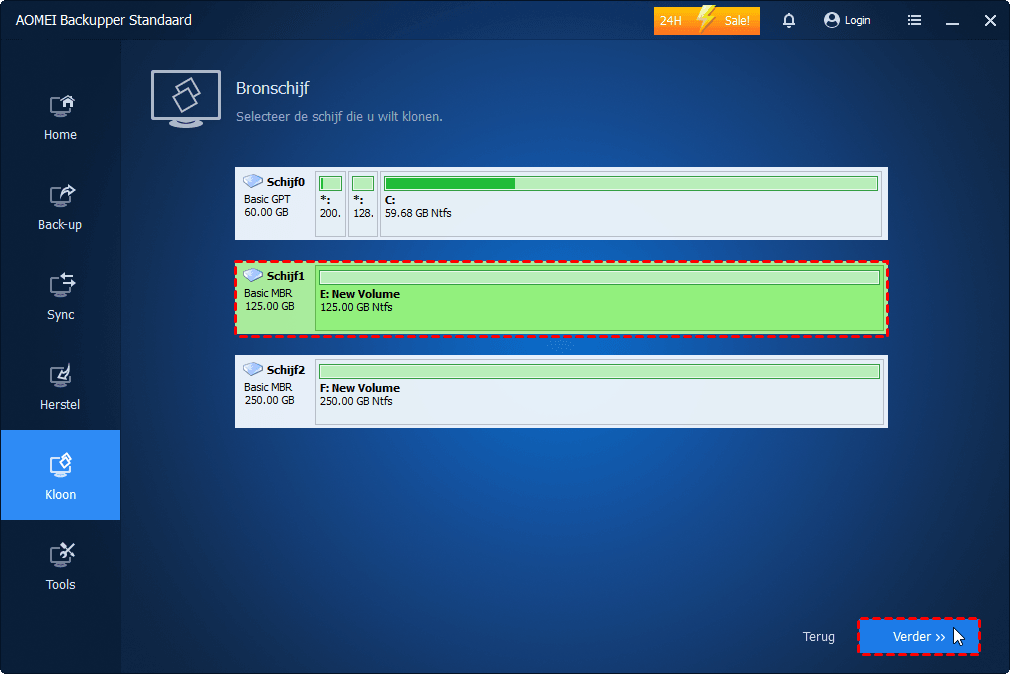Go to the Sync section
The height and width of the screenshot is (674, 1010).
[x=61, y=298]
